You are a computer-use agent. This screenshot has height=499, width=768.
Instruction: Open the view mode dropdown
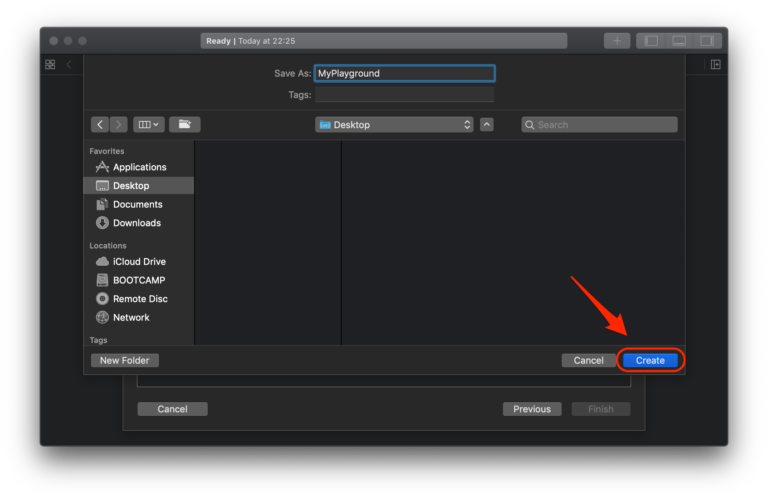(149, 125)
